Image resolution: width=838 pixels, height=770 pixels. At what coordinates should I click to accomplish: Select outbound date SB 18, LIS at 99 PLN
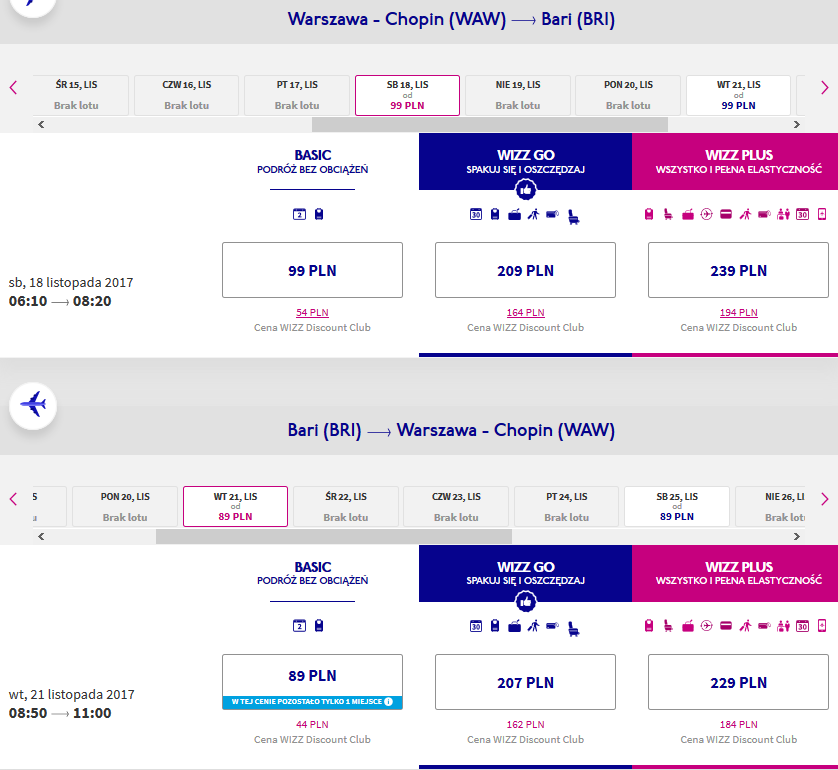tap(407, 95)
